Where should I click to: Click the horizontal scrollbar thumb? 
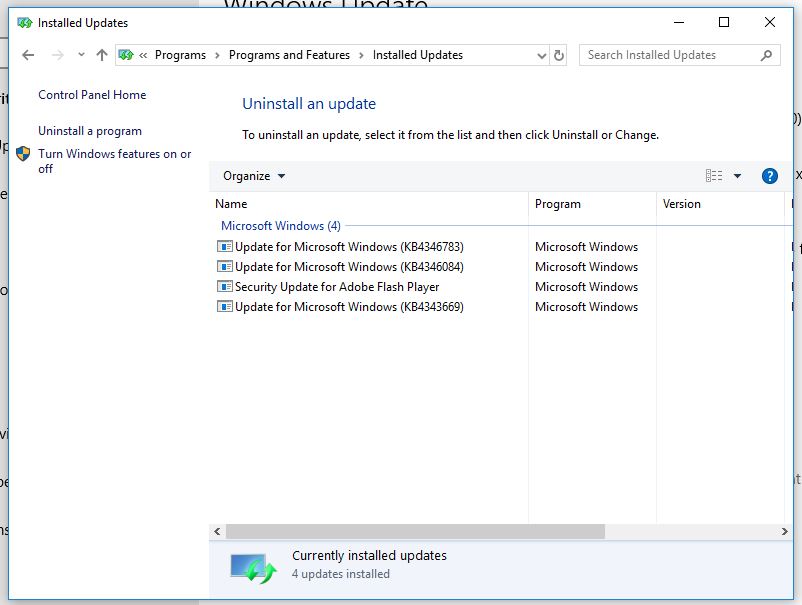tap(415, 531)
